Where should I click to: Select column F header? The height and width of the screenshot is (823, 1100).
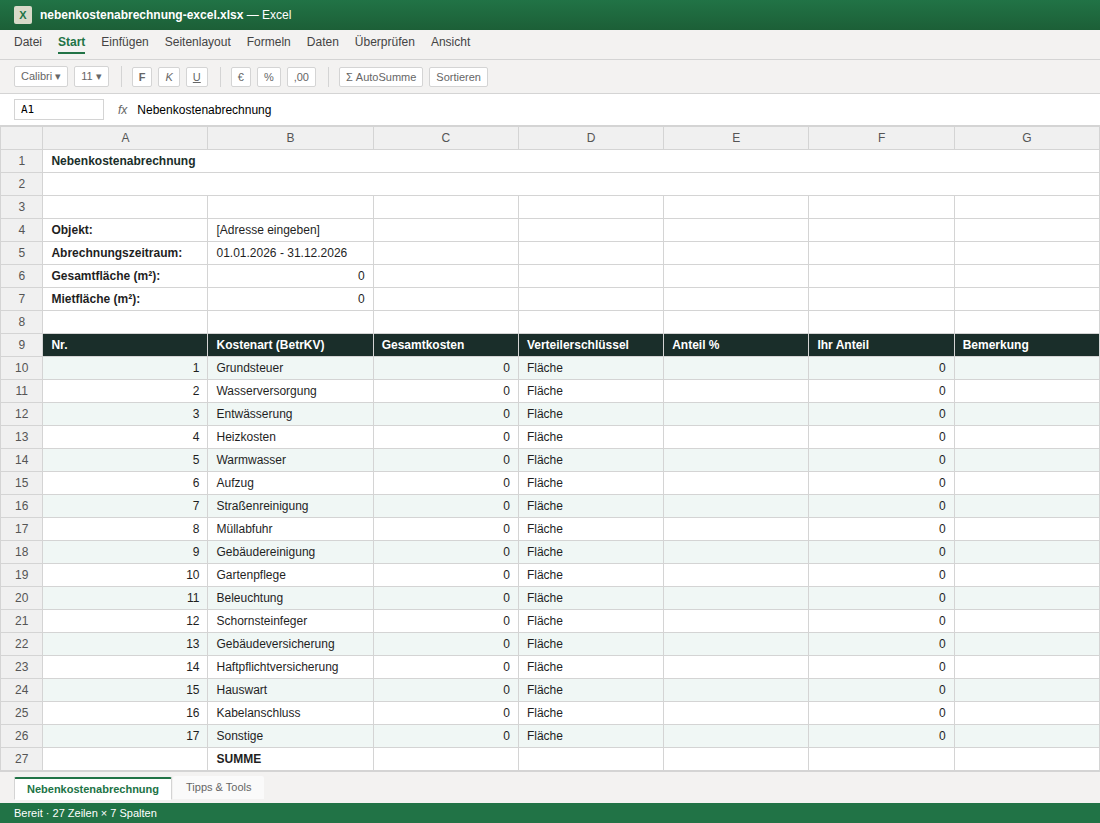pyautogui.click(x=881, y=138)
